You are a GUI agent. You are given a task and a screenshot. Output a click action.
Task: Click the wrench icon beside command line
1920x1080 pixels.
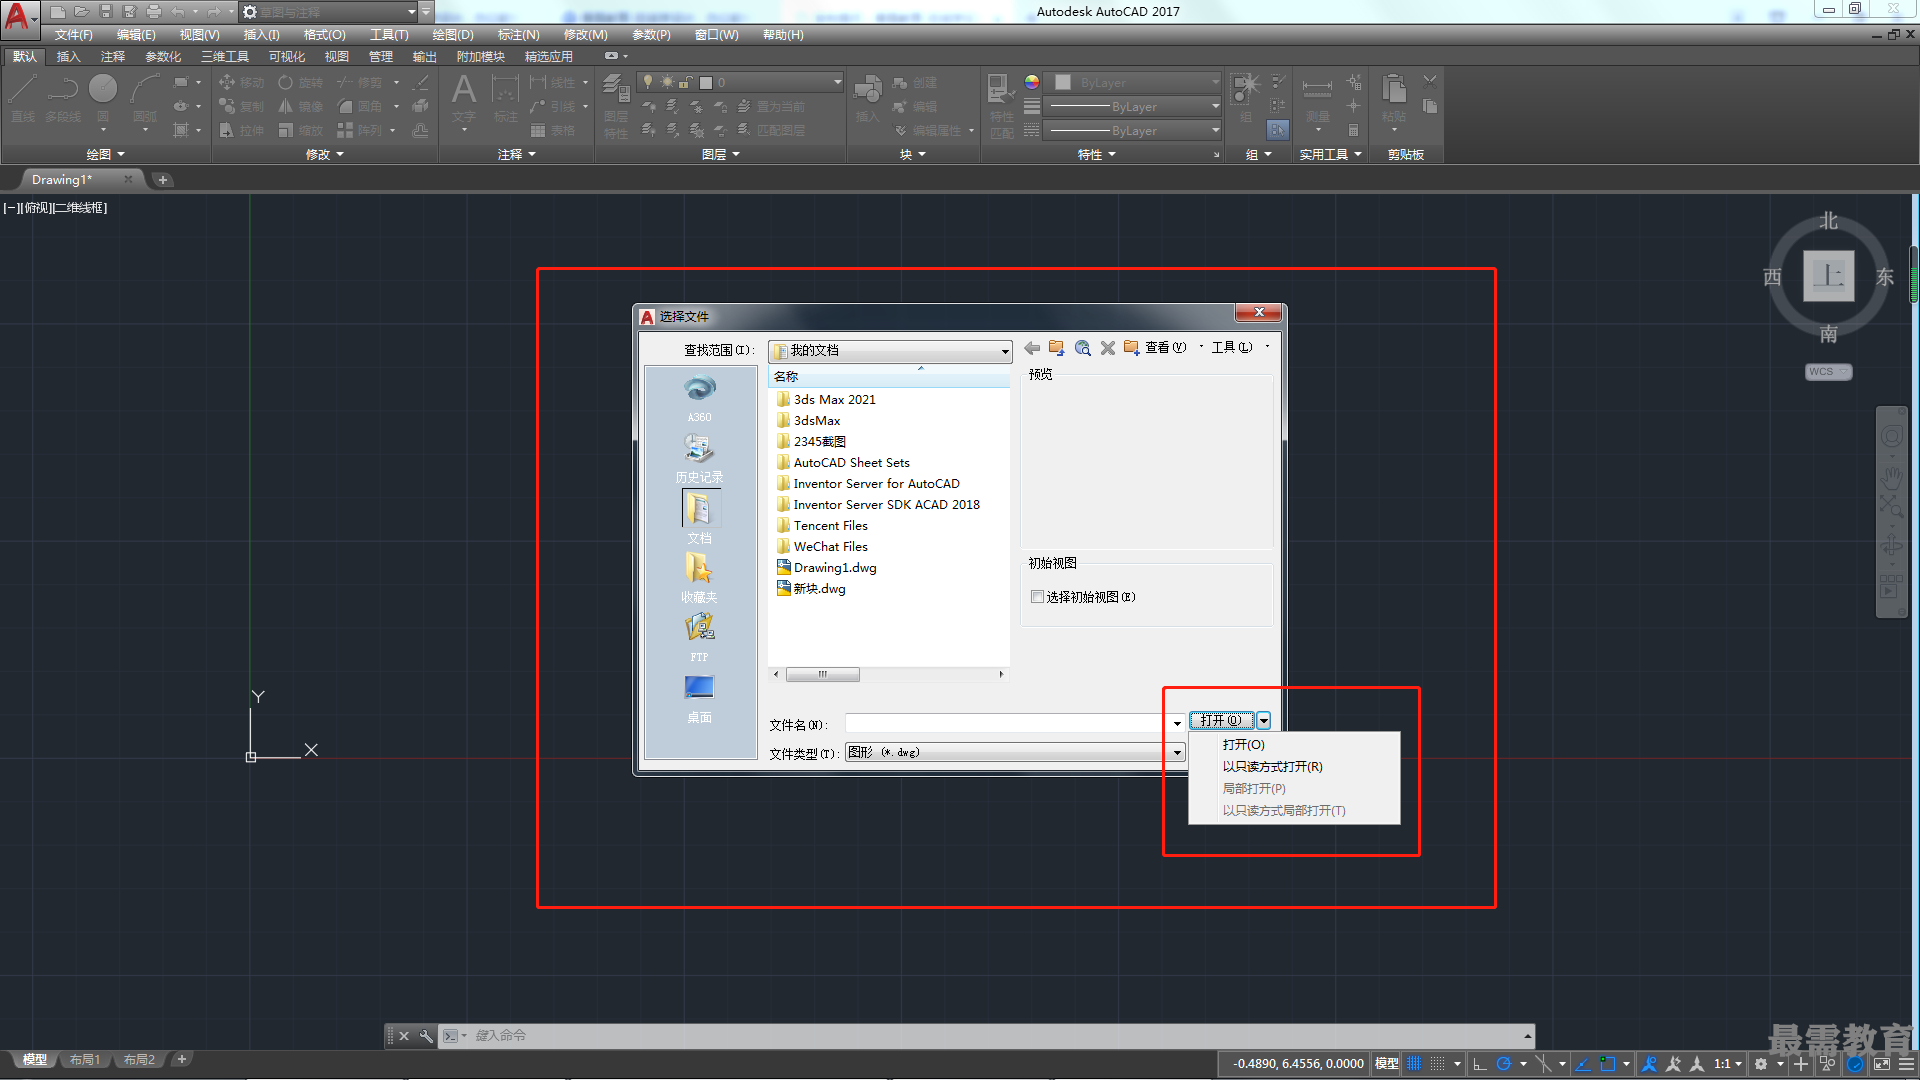426,1036
